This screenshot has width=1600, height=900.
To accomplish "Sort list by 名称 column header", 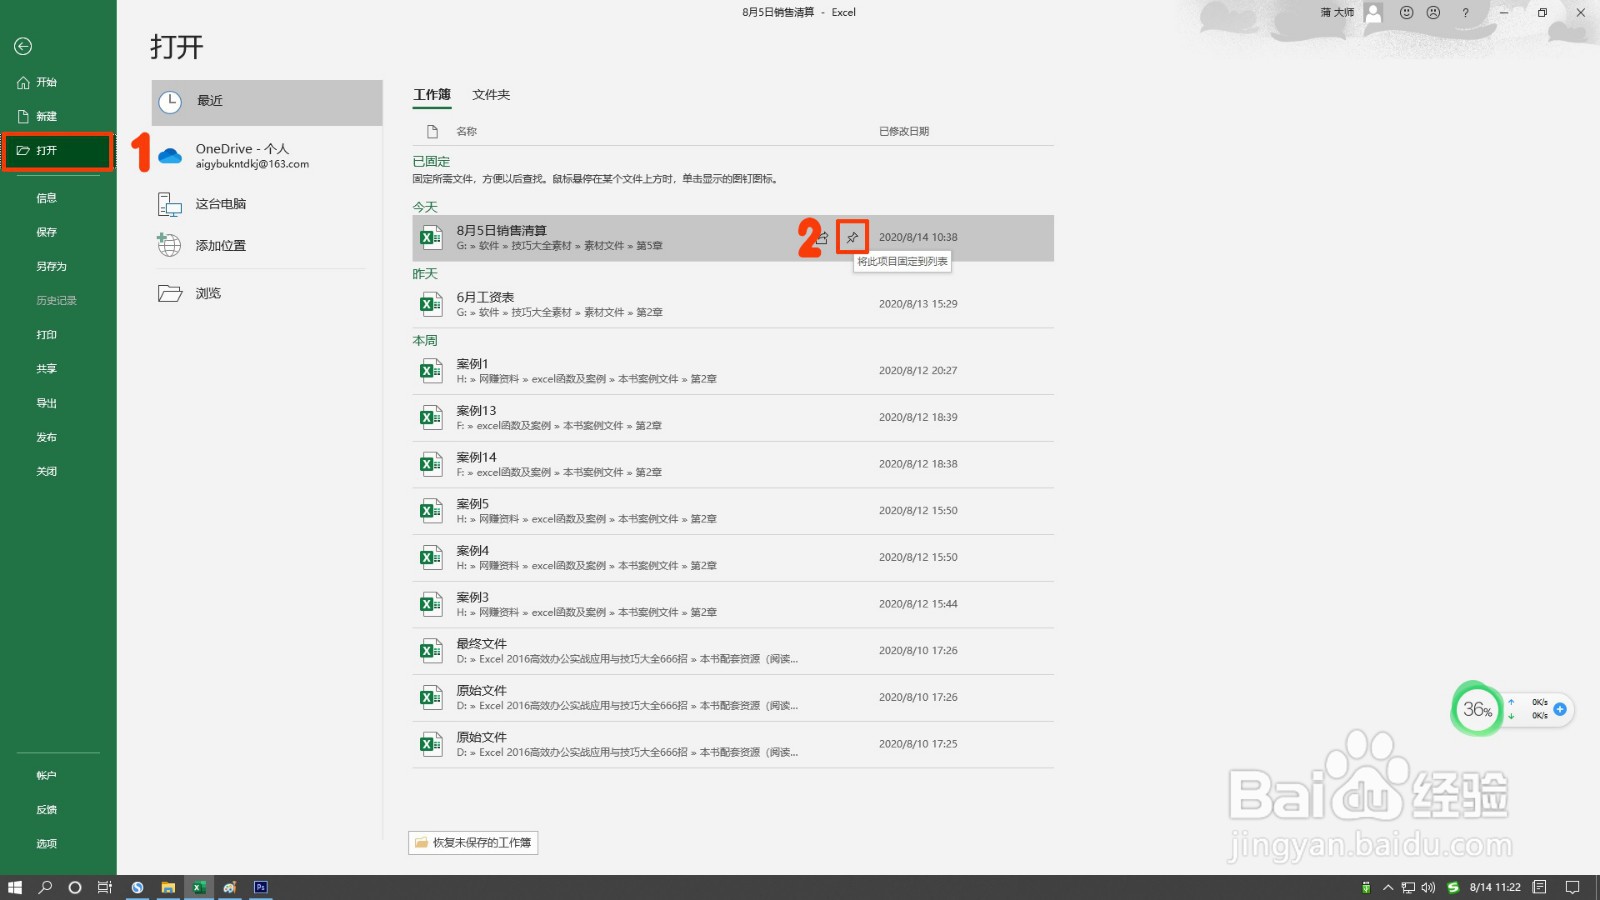I will click(x=467, y=131).
